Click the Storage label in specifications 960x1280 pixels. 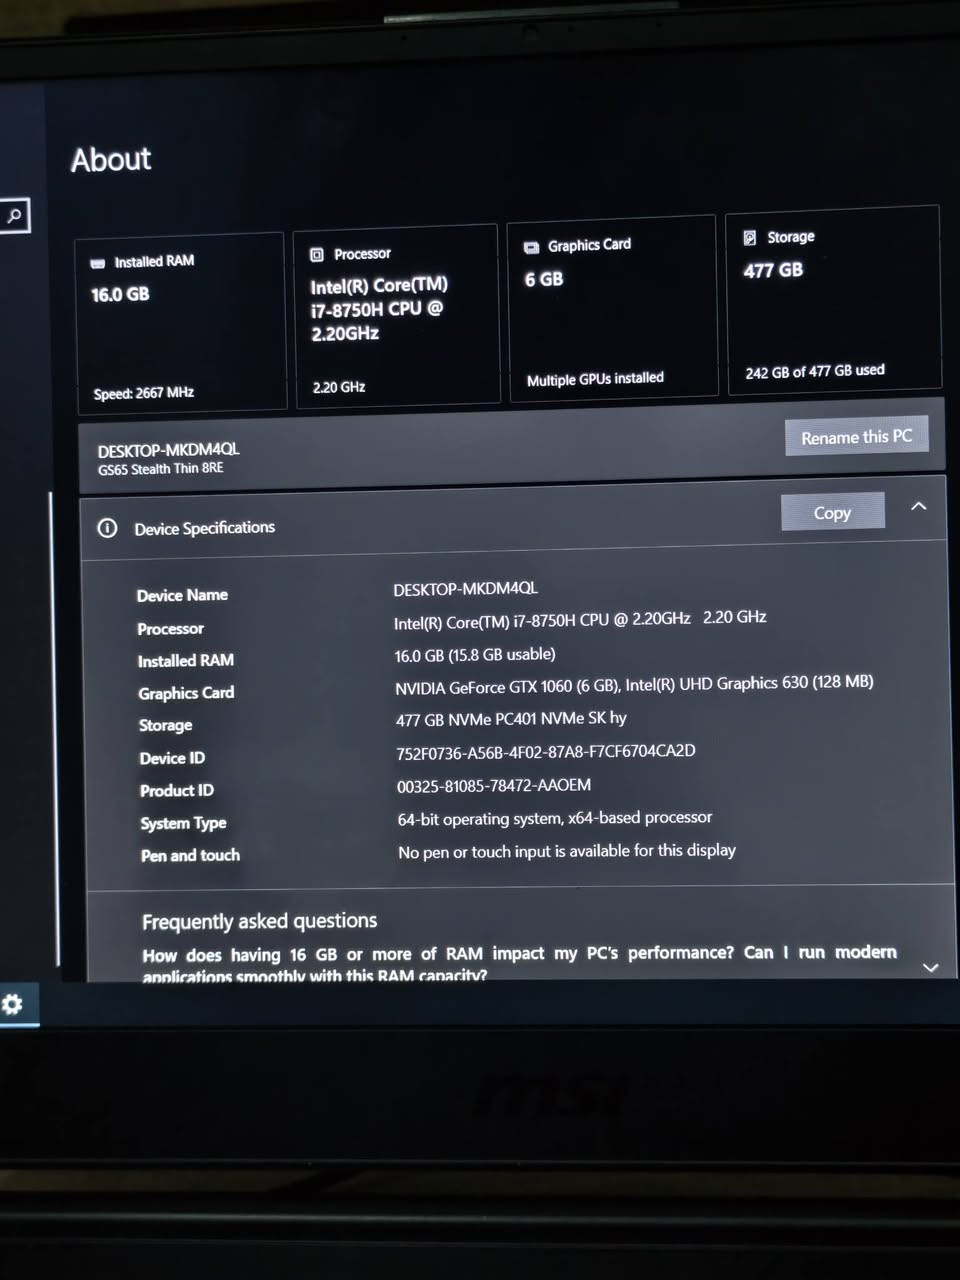(165, 725)
